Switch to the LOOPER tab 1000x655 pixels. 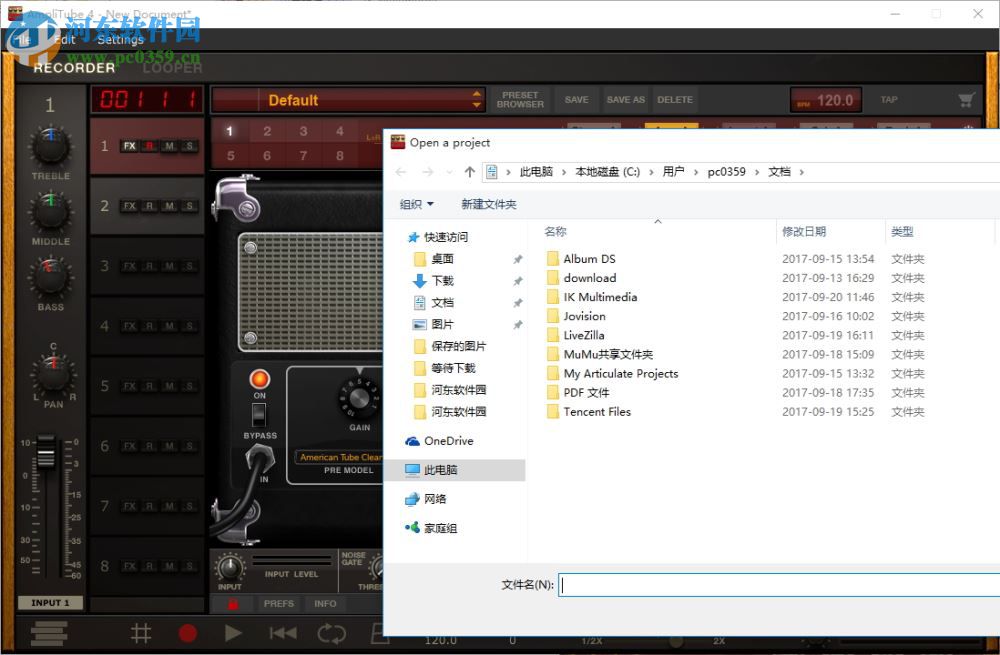[x=172, y=69]
